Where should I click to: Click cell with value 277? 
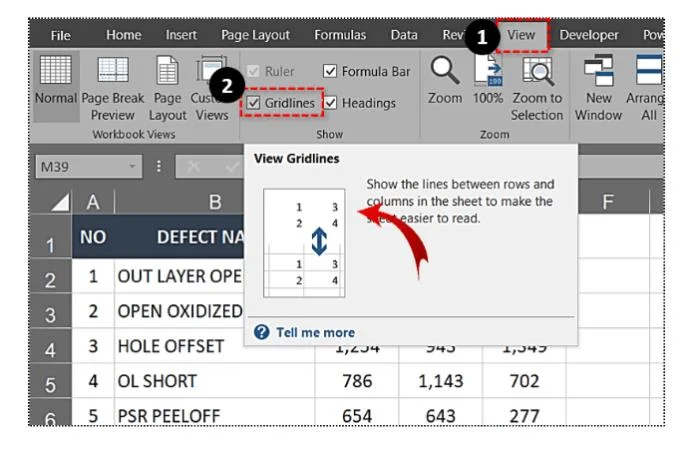(x=524, y=413)
